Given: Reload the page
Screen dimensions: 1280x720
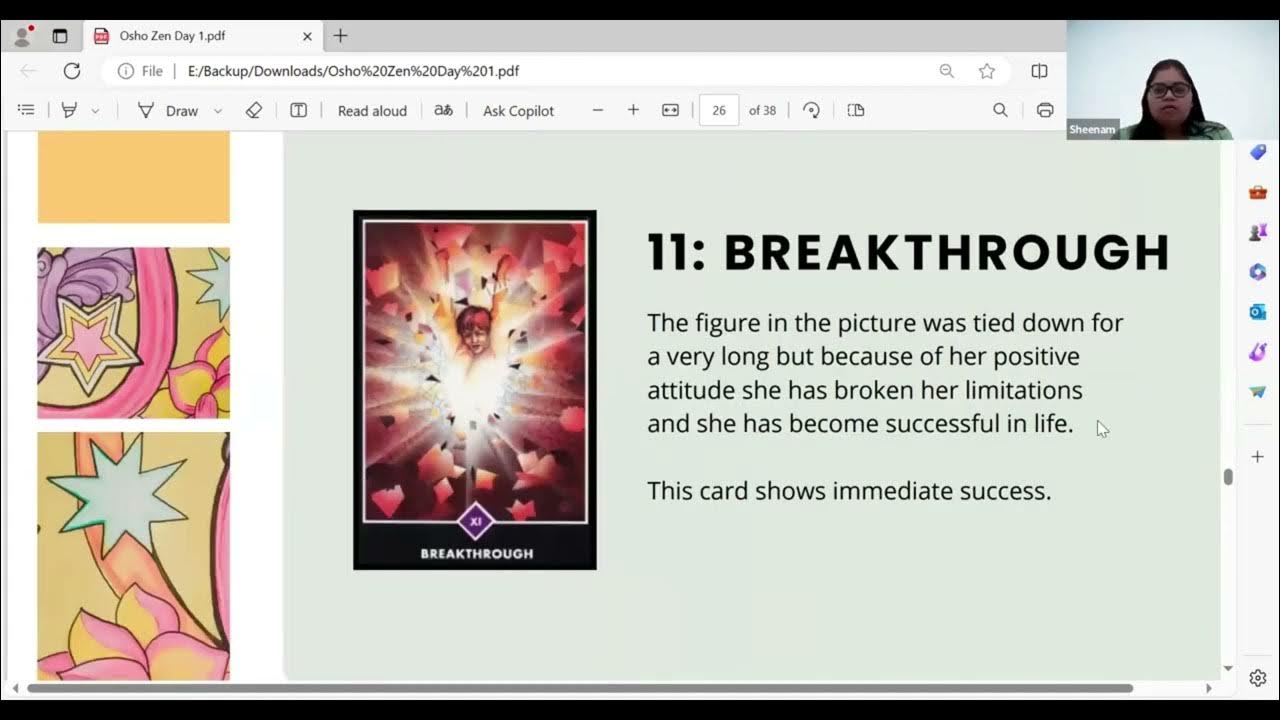Looking at the screenshot, I should coord(72,71).
